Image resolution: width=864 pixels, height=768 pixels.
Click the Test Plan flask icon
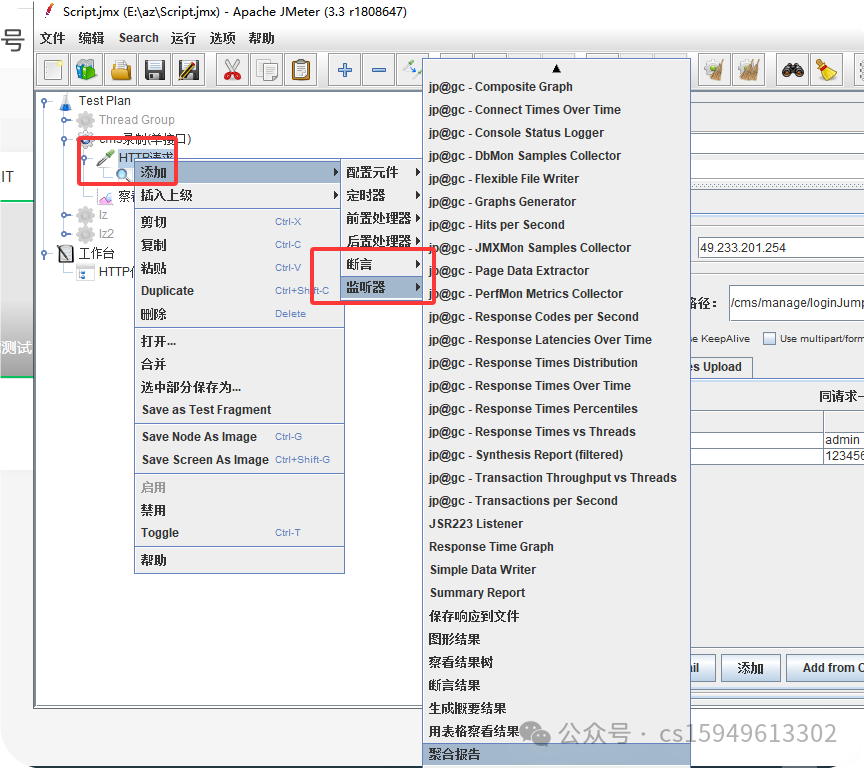tap(66, 101)
